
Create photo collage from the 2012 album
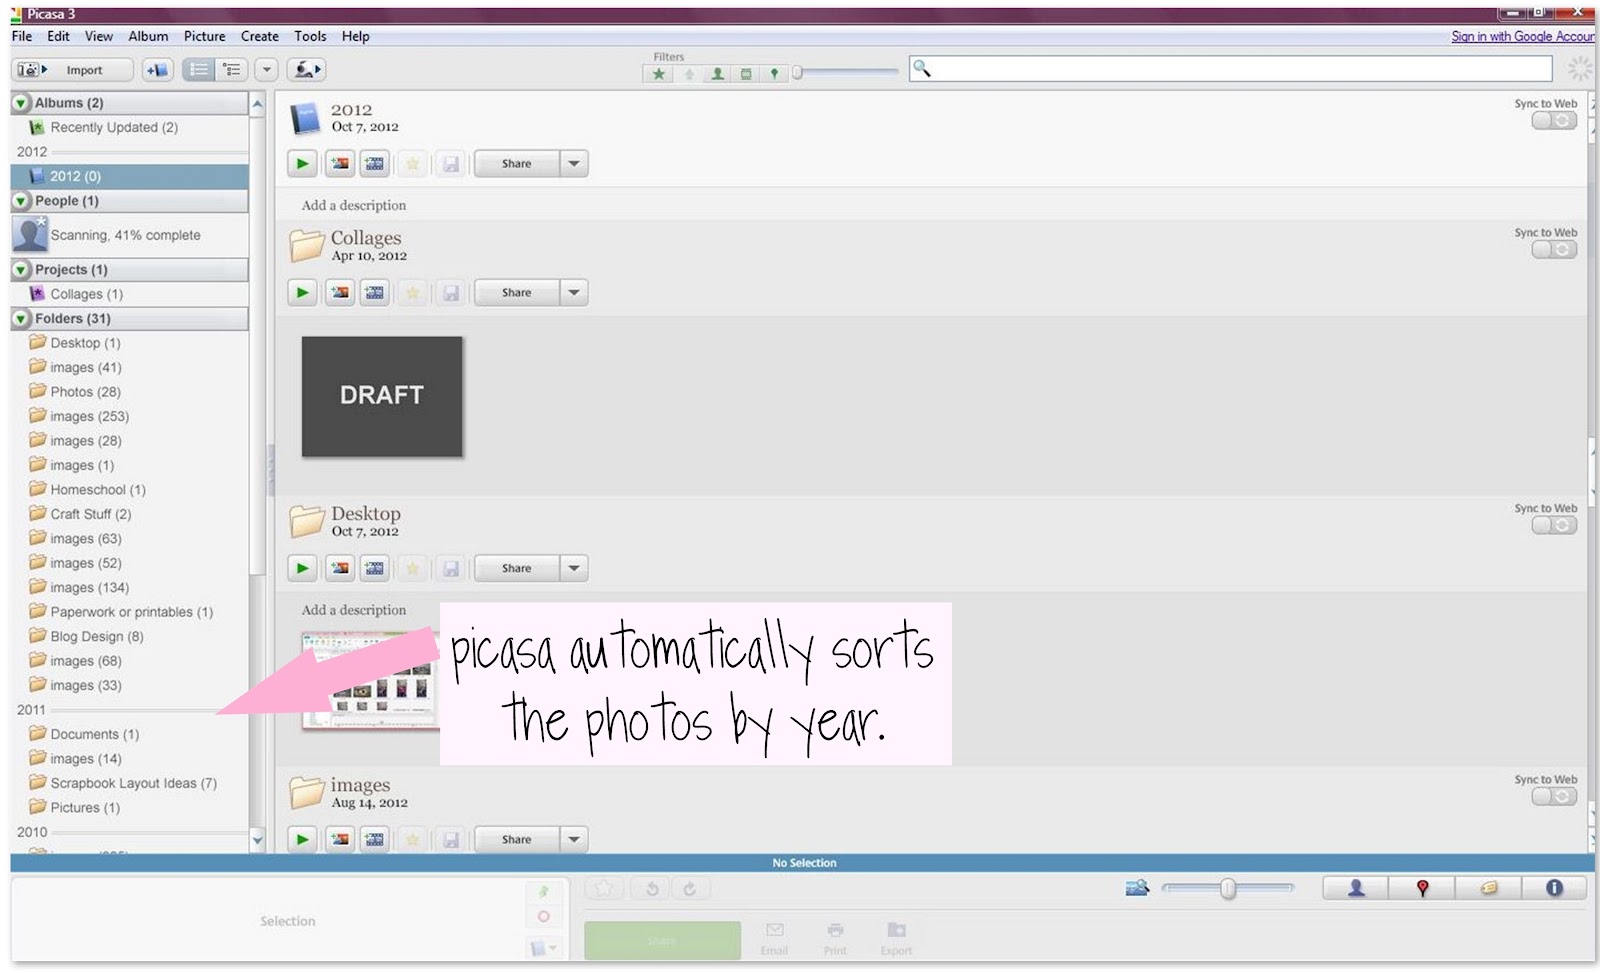340,164
